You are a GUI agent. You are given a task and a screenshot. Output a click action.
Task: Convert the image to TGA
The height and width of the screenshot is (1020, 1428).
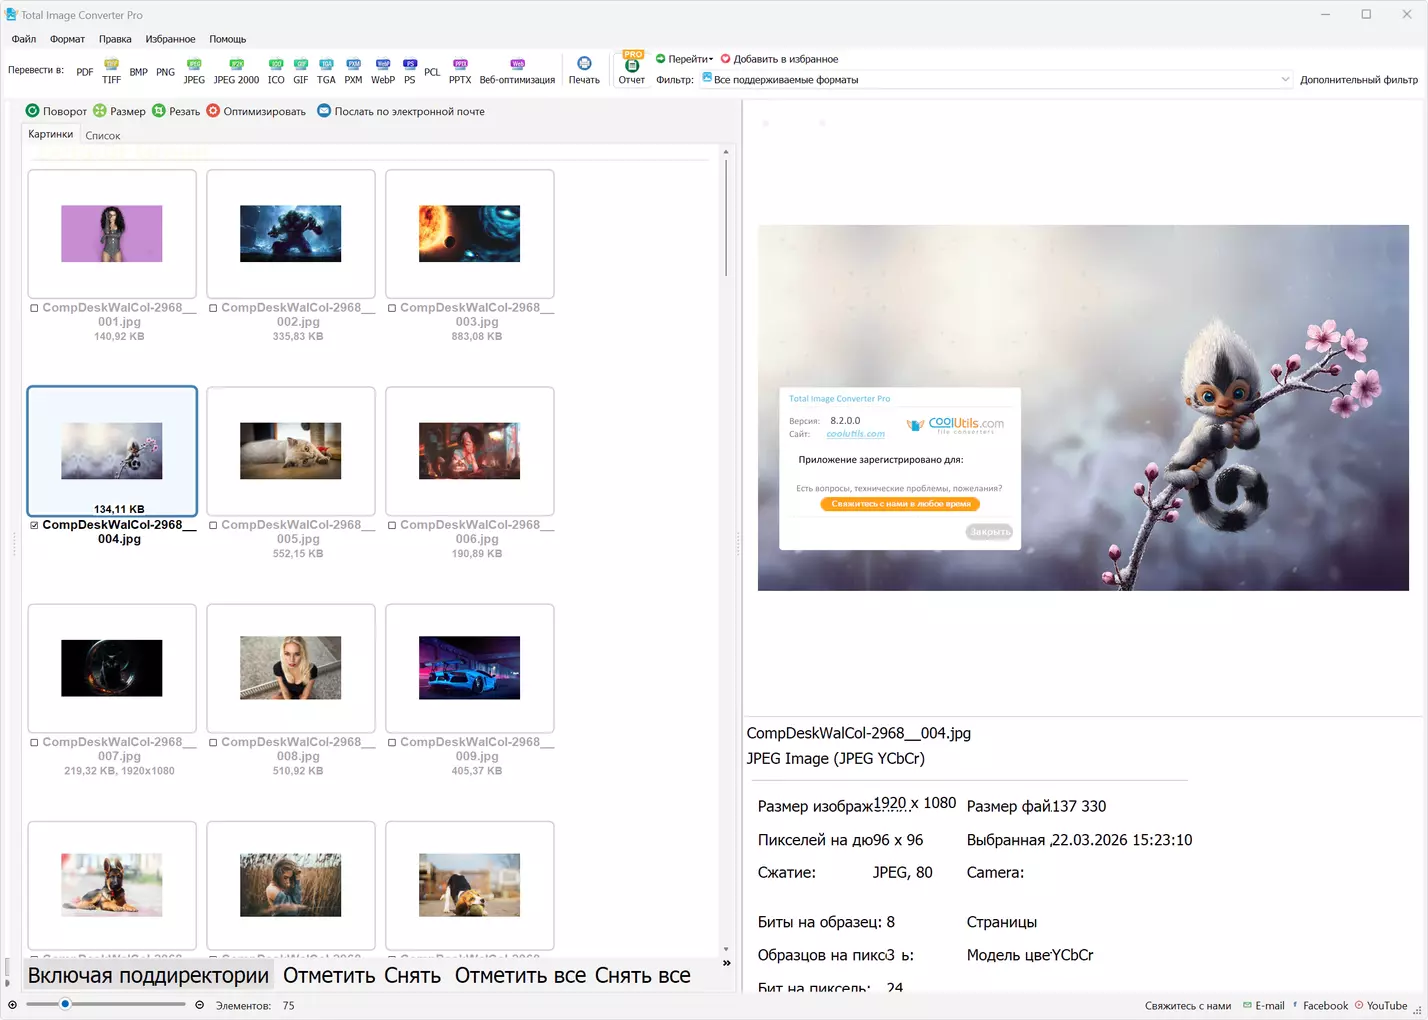click(x=326, y=72)
